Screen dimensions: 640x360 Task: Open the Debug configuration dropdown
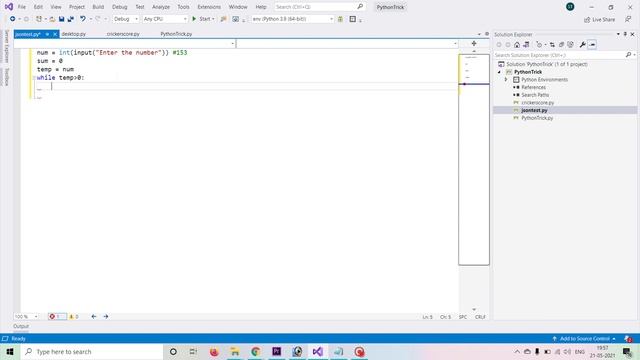(x=126, y=19)
